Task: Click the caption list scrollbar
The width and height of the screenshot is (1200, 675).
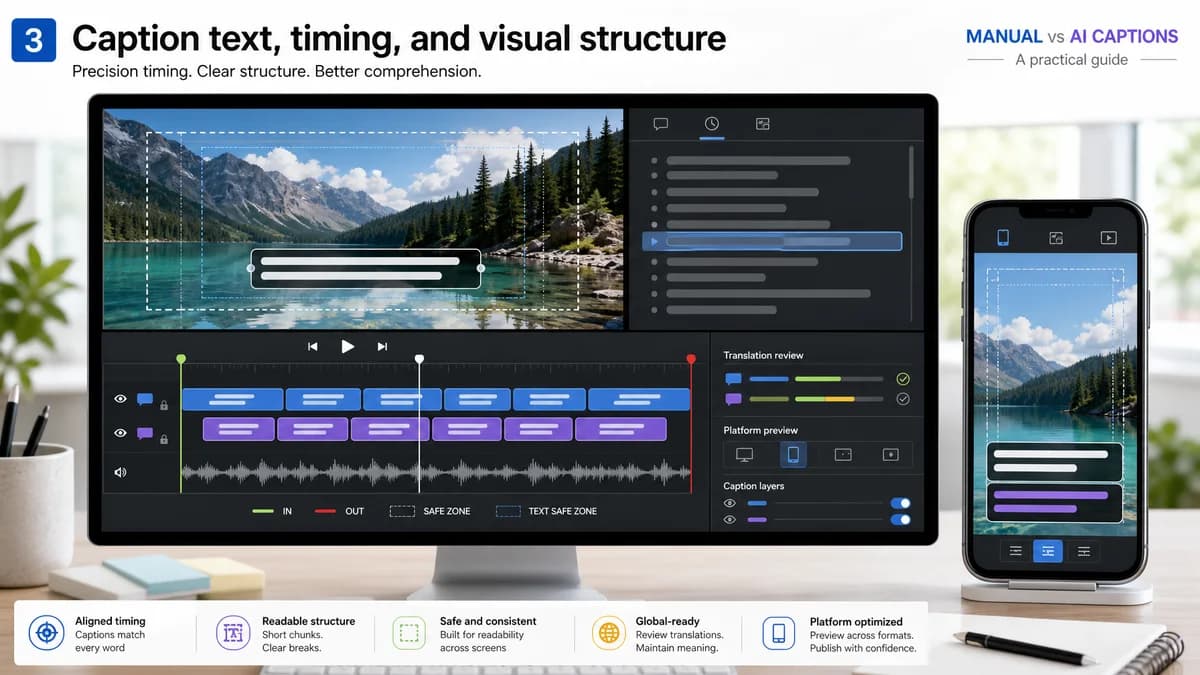Action: click(x=911, y=172)
